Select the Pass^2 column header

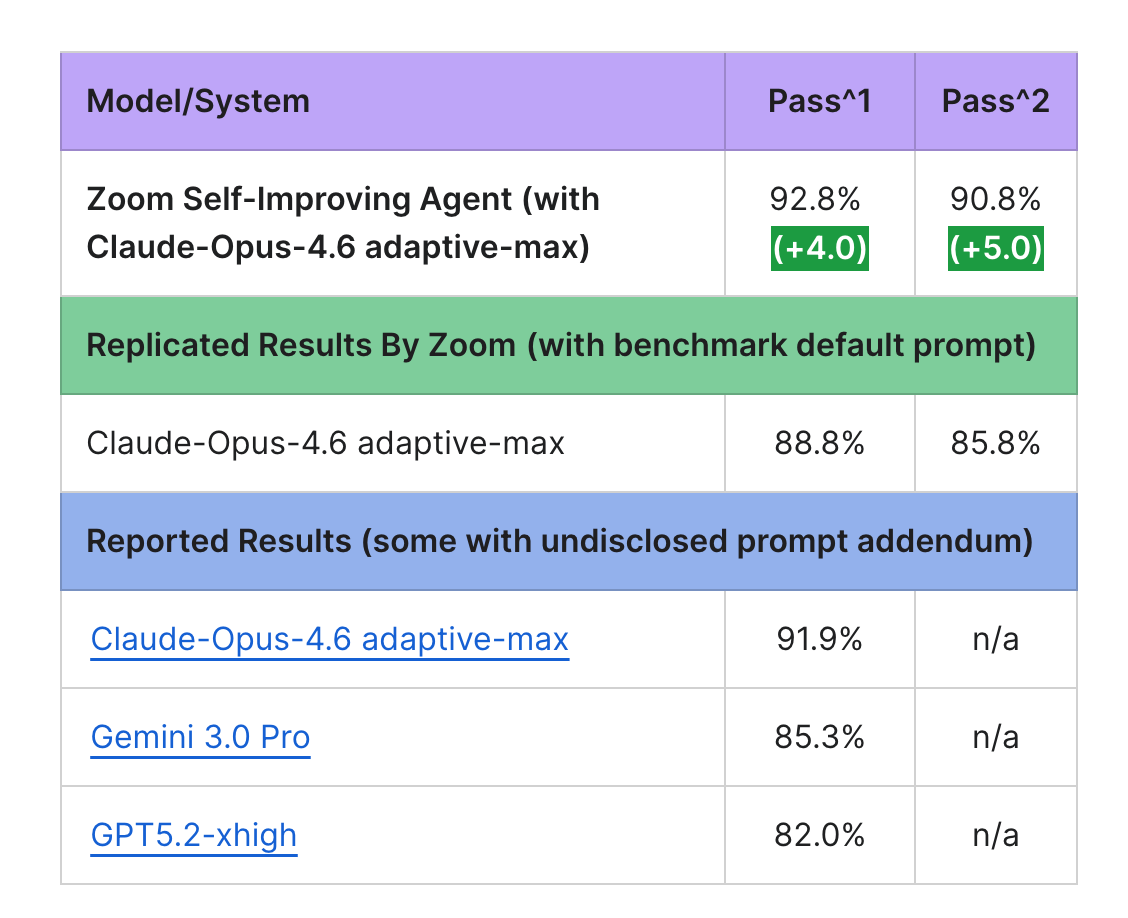995,101
